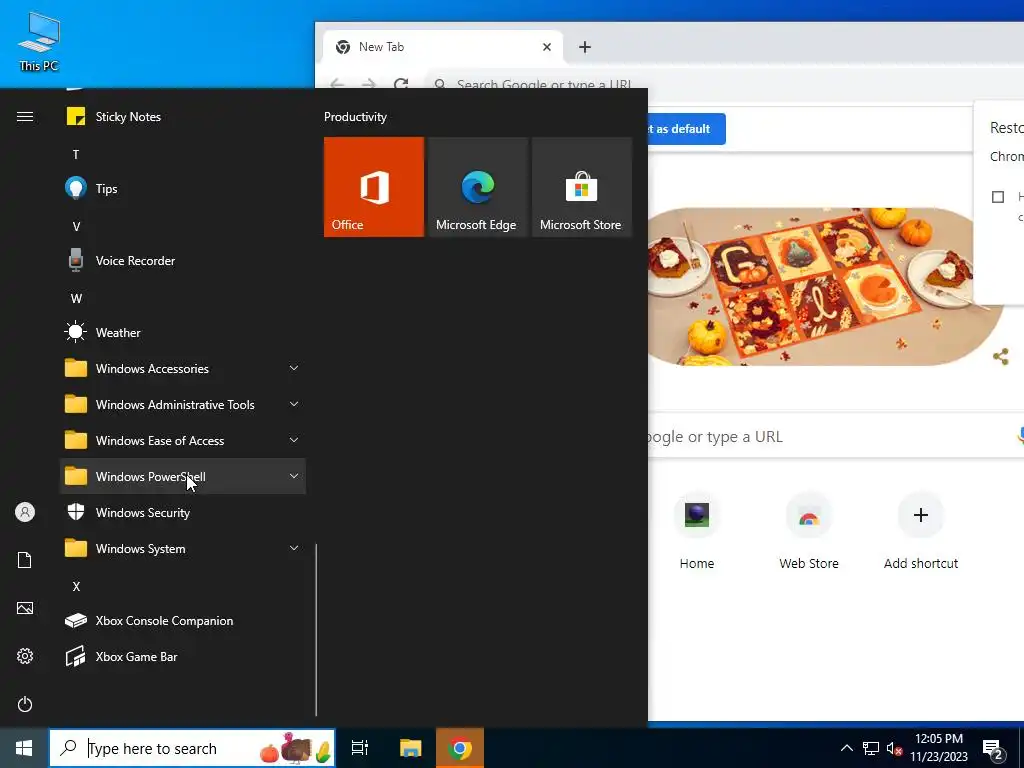
Task: Reload the Chrome page
Action: [401, 84]
